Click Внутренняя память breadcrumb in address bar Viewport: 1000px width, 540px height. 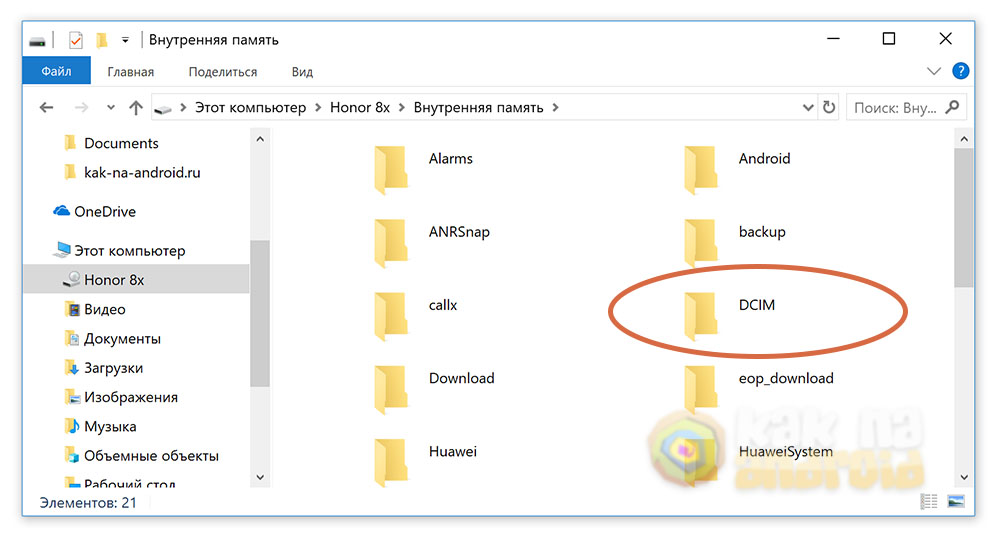pyautogui.click(x=478, y=108)
